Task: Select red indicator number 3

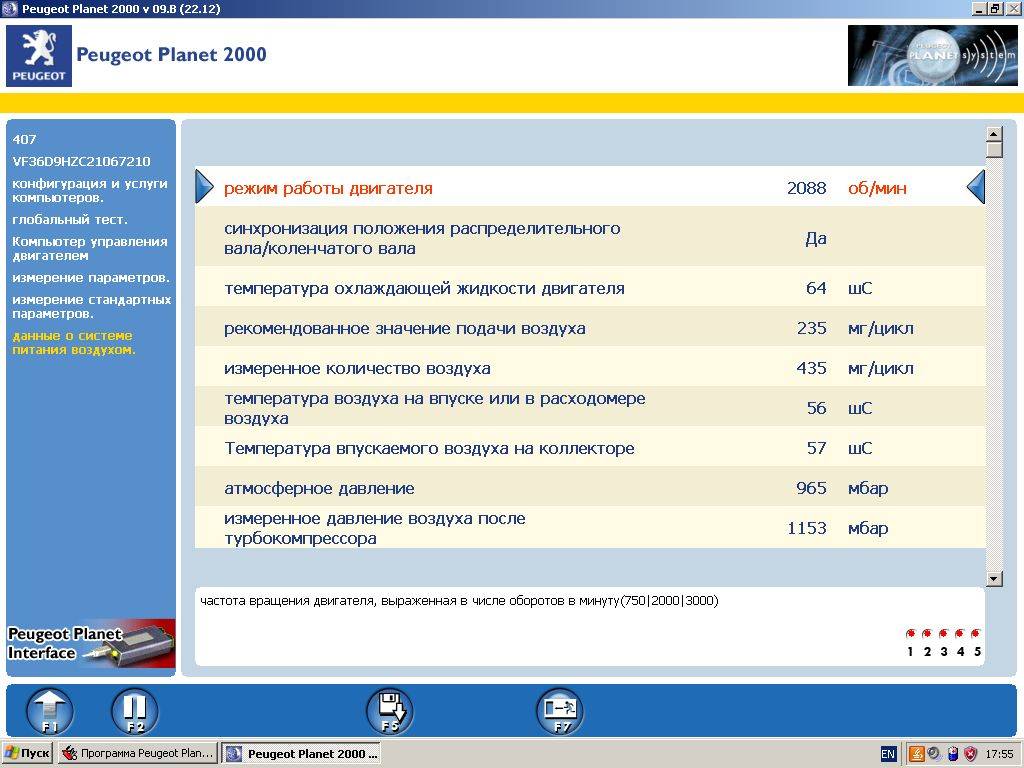Action: (x=944, y=634)
